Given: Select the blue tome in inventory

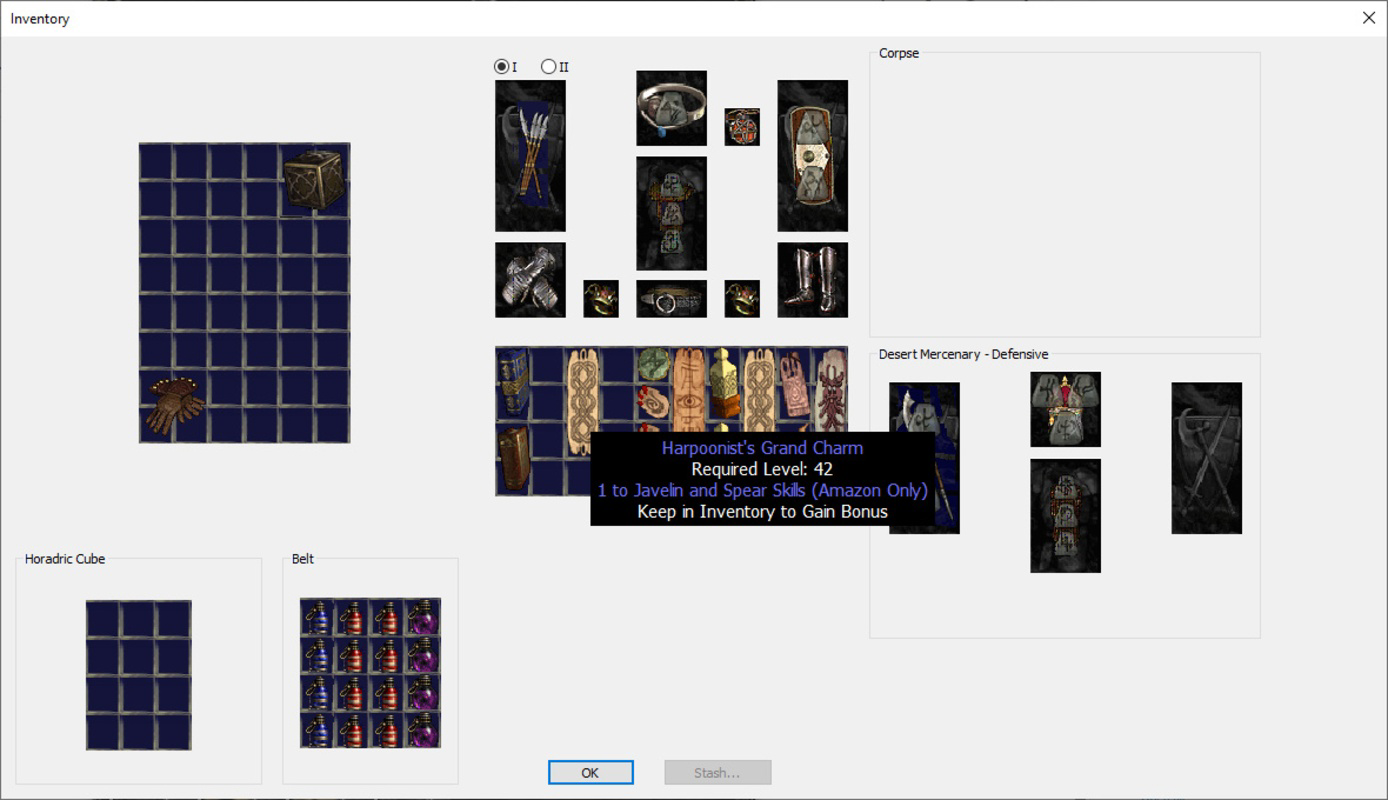Looking at the screenshot, I should click(512, 384).
